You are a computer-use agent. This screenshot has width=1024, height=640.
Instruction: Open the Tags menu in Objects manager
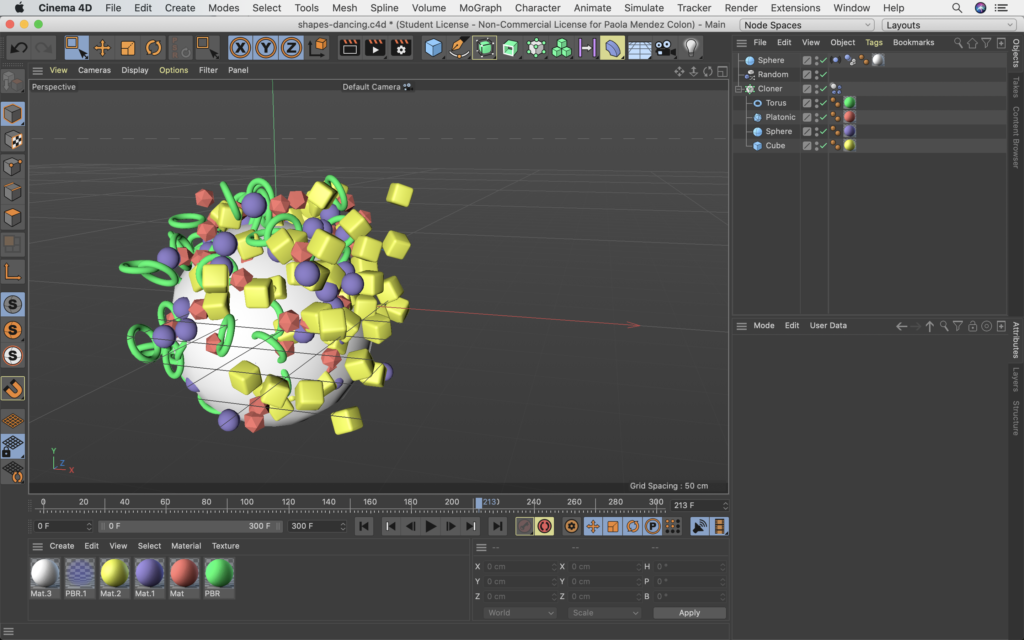click(874, 43)
